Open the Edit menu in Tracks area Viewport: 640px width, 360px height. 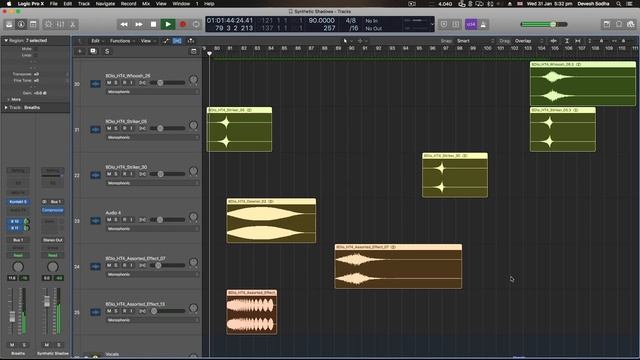pyautogui.click(x=97, y=41)
